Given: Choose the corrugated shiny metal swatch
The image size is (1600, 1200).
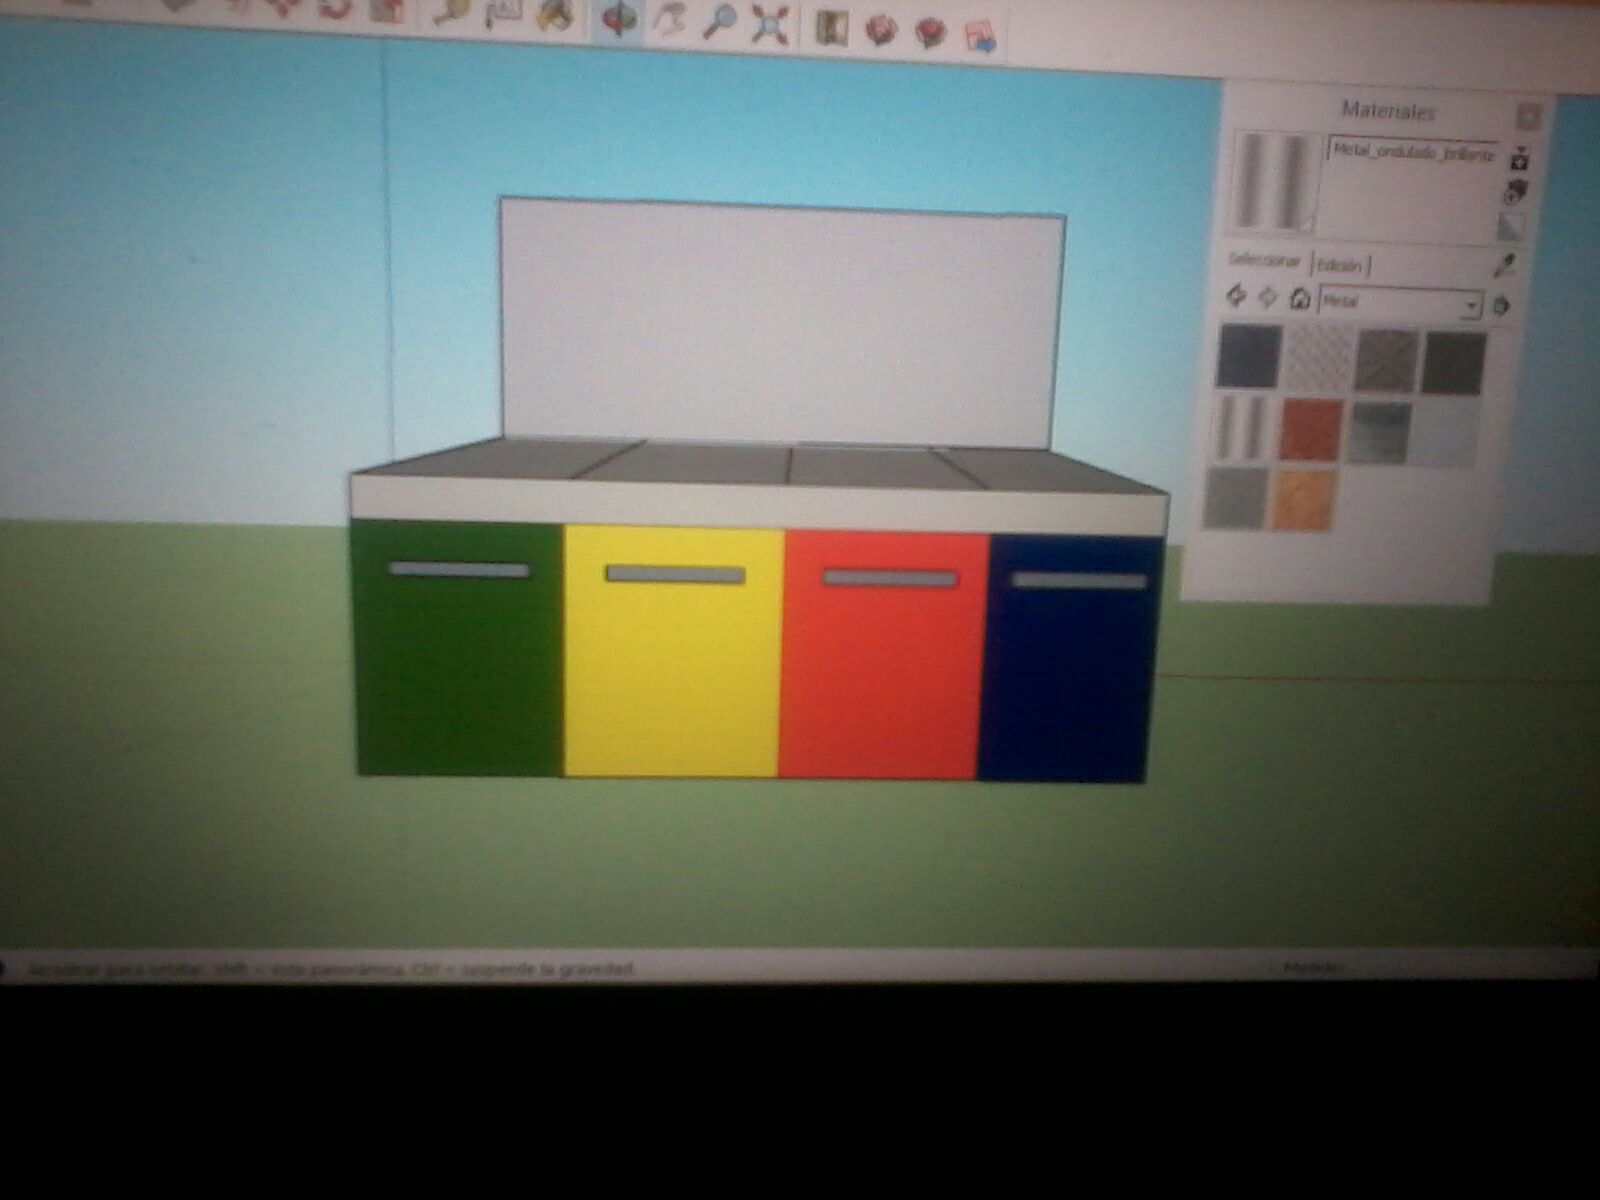Looking at the screenshot, I should [x=1244, y=426].
